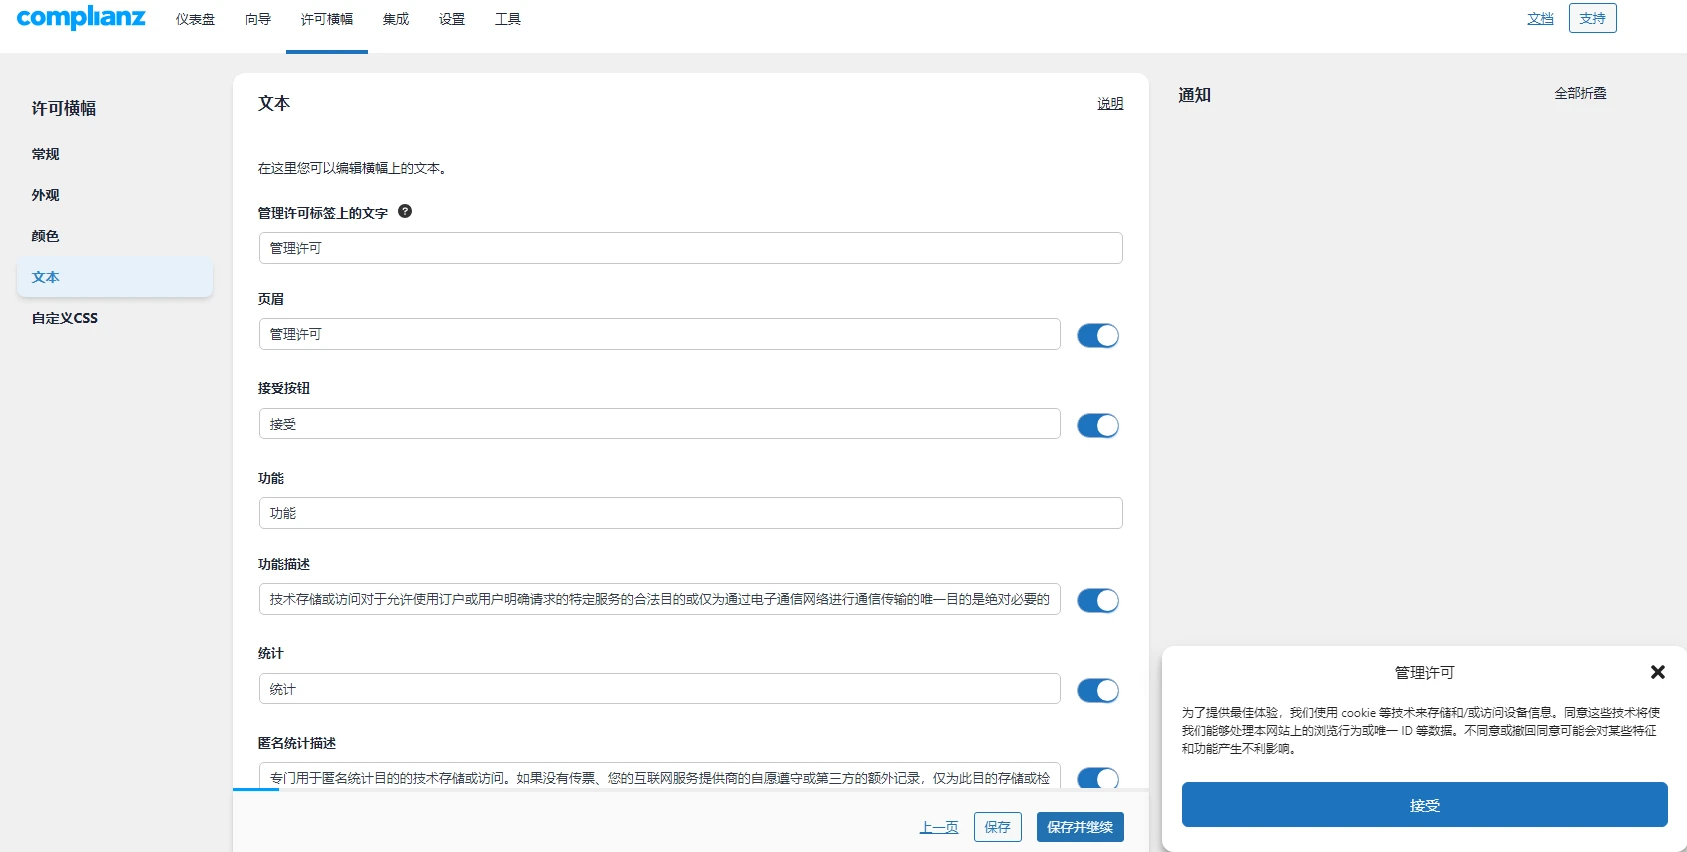Disable the 接受按钮 toggle
The image size is (1687, 852).
(1098, 426)
